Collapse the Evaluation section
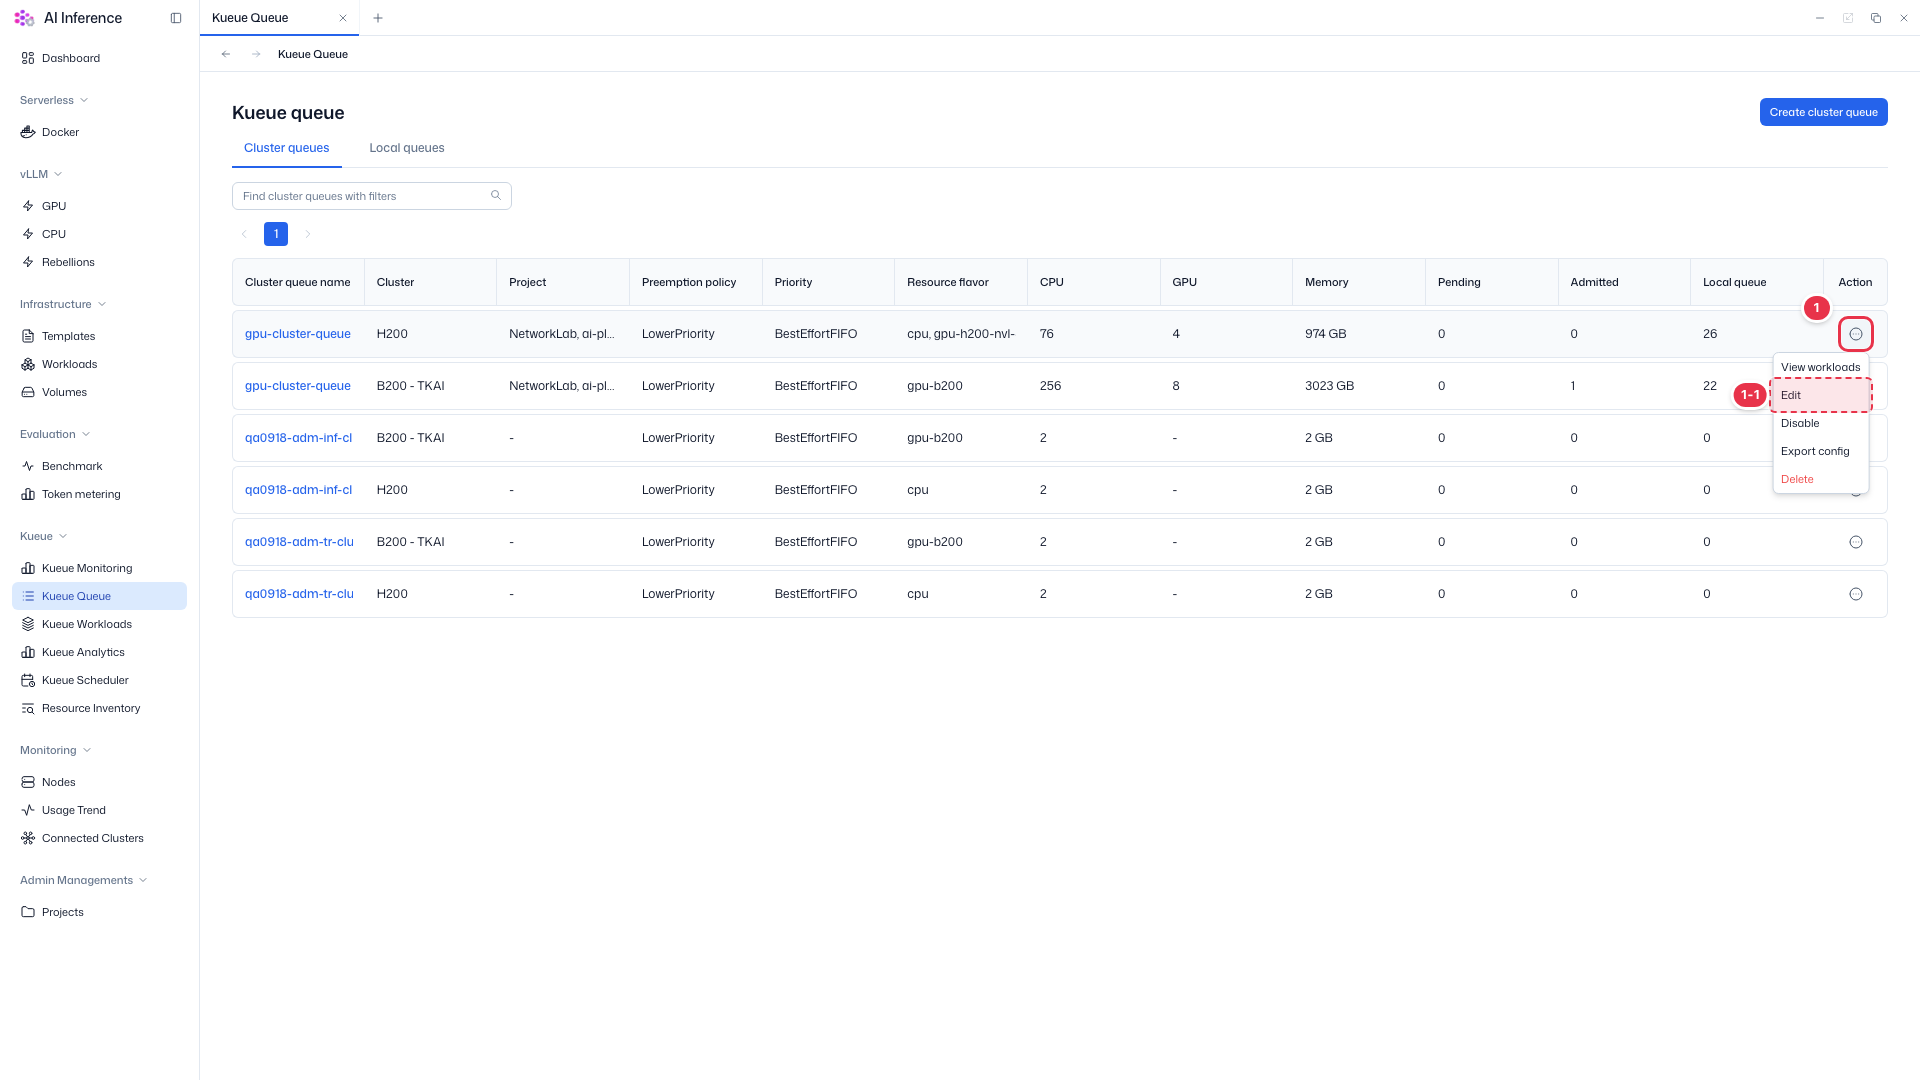The width and height of the screenshot is (1920, 1080). click(x=55, y=434)
